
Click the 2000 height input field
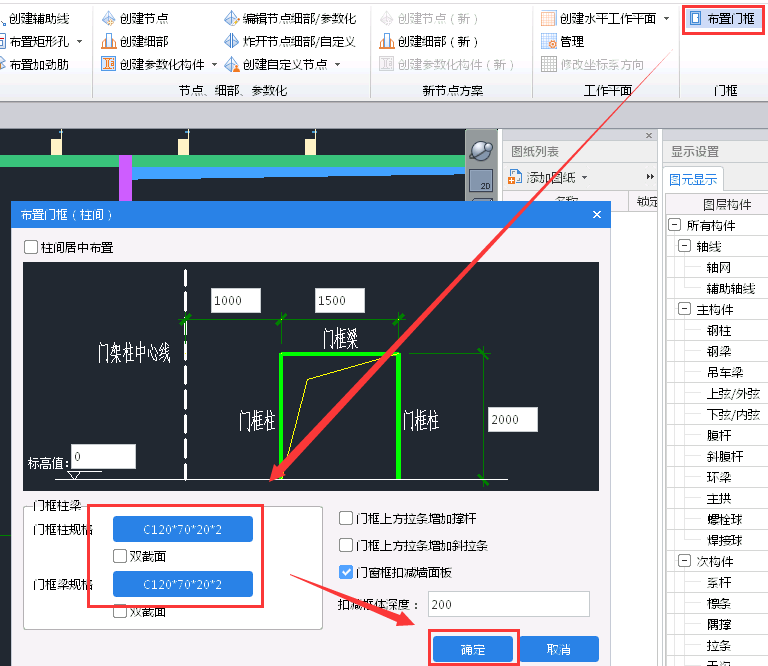[513, 419]
